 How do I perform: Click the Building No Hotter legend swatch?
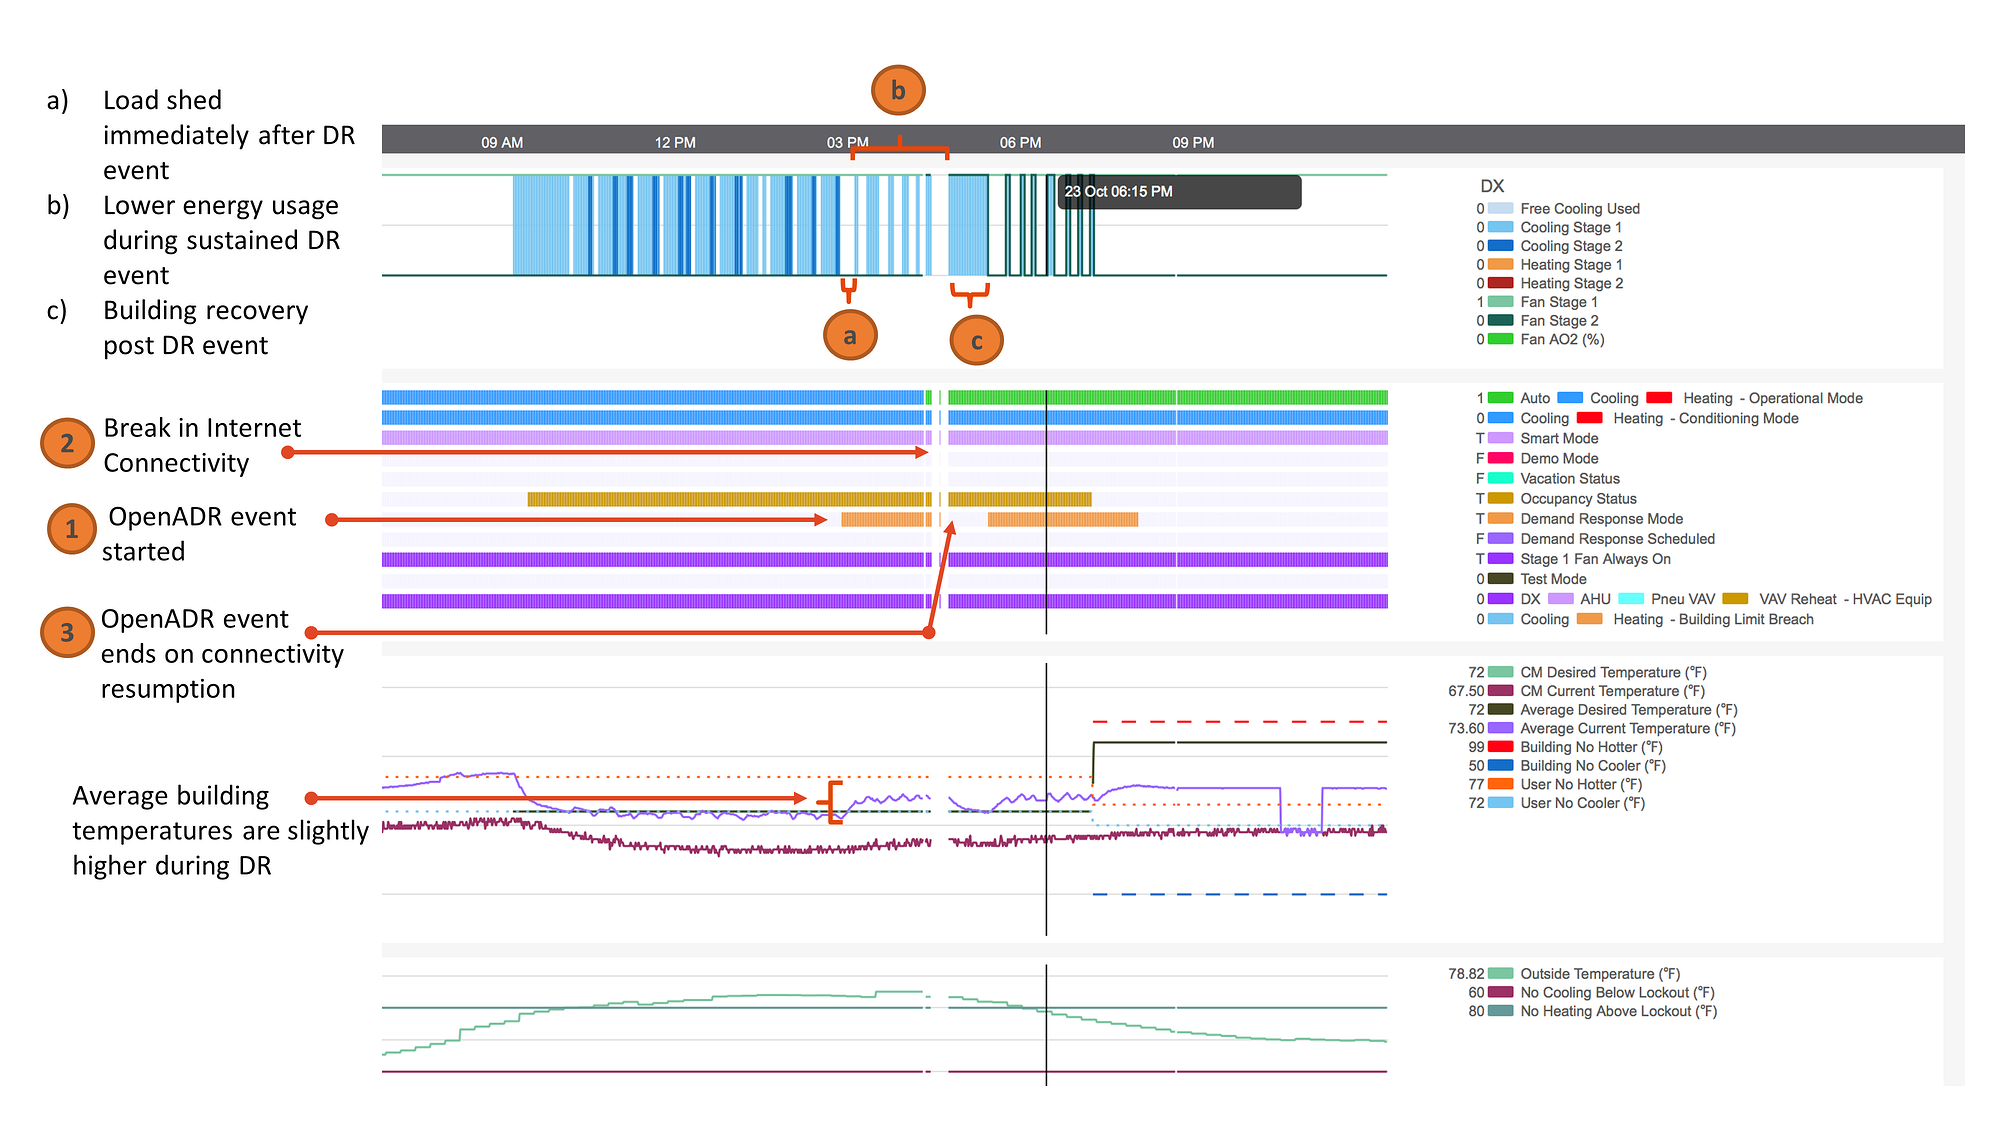point(1500,747)
